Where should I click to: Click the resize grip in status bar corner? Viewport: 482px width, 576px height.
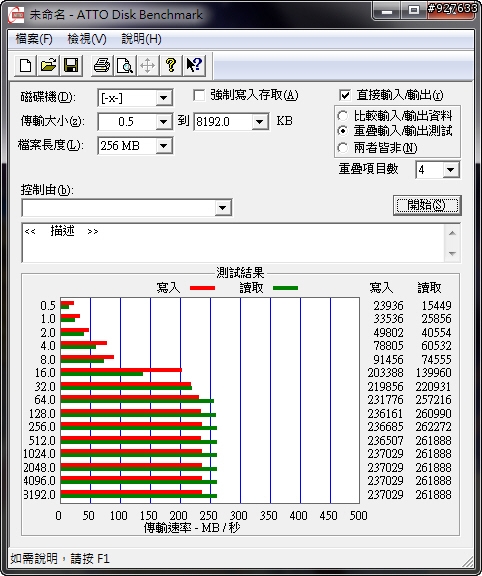coord(467,561)
